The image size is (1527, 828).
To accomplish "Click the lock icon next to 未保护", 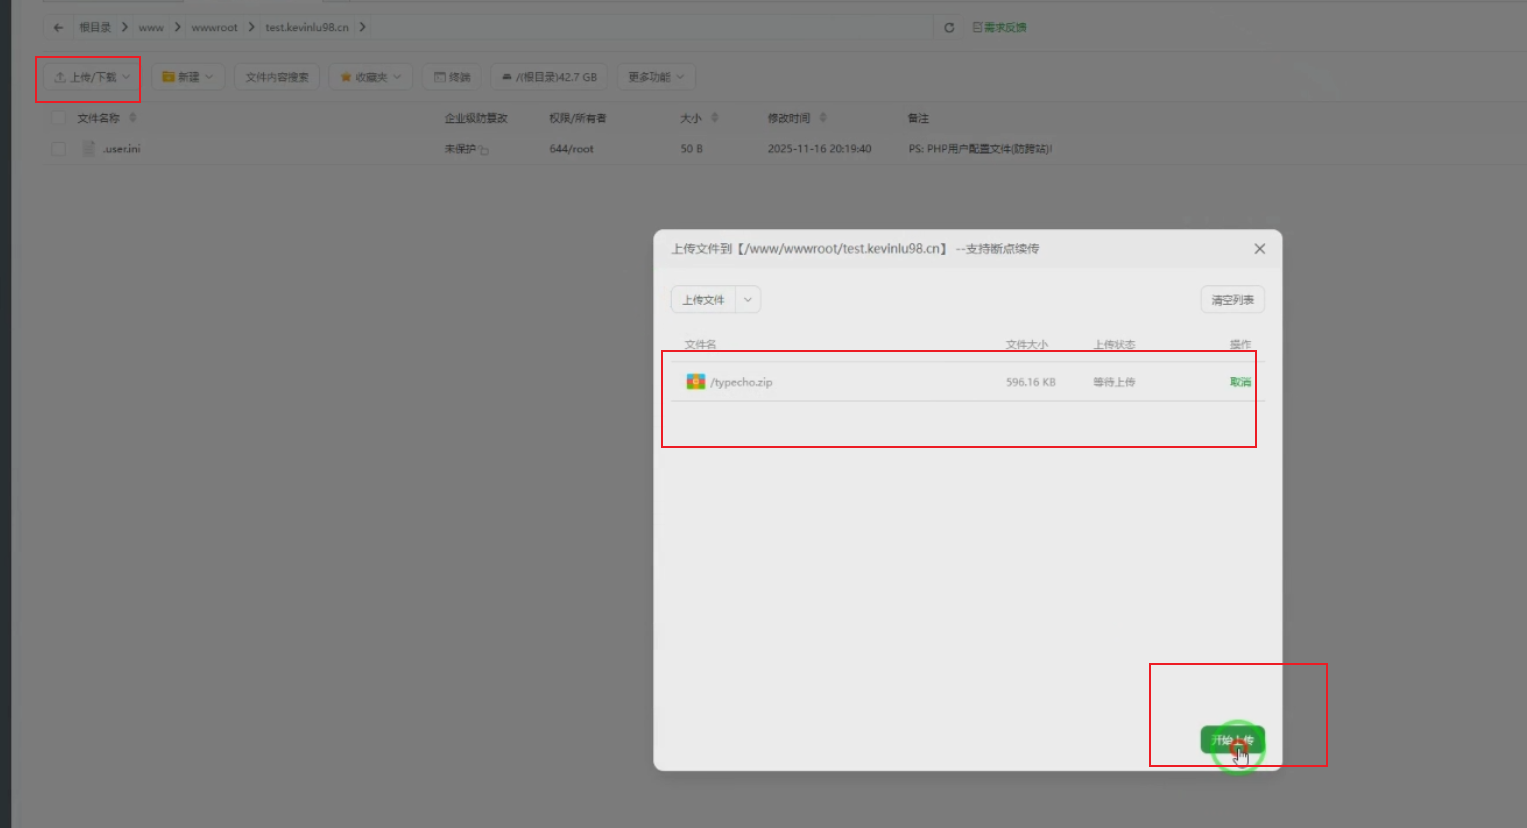I will (x=482, y=149).
